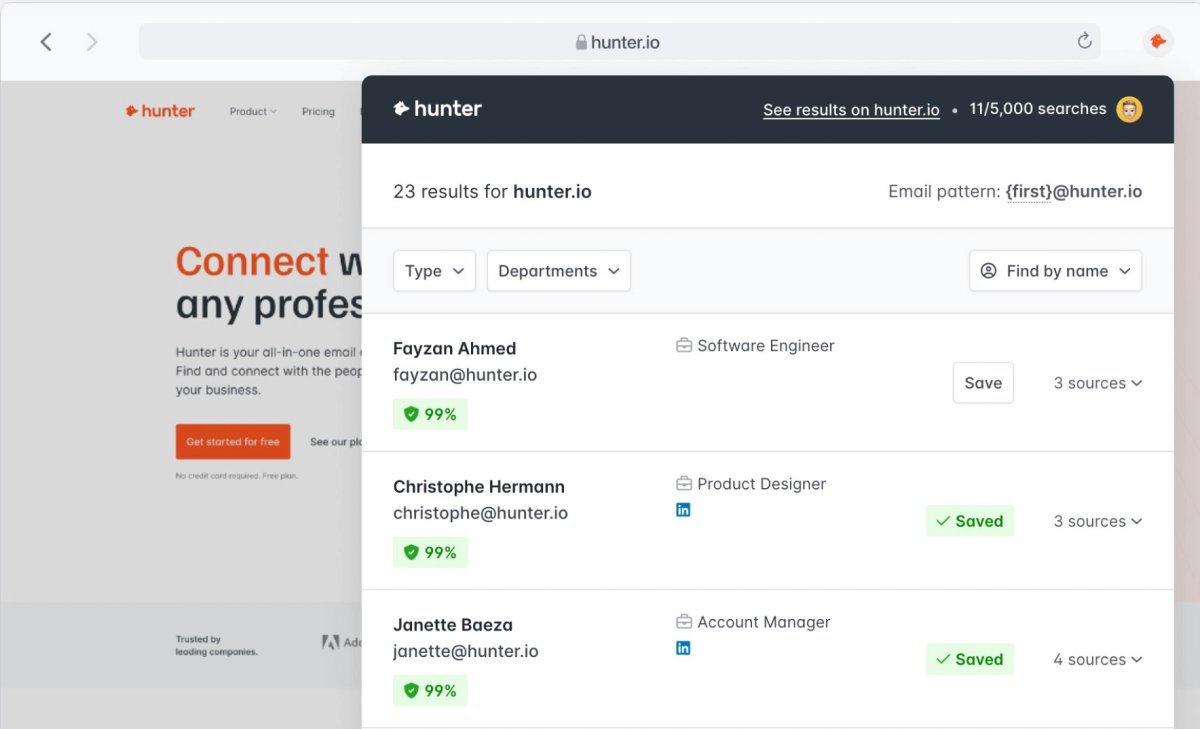Click the Hunter logo in the popup header
Screen dimensions: 1200x729
438,109
